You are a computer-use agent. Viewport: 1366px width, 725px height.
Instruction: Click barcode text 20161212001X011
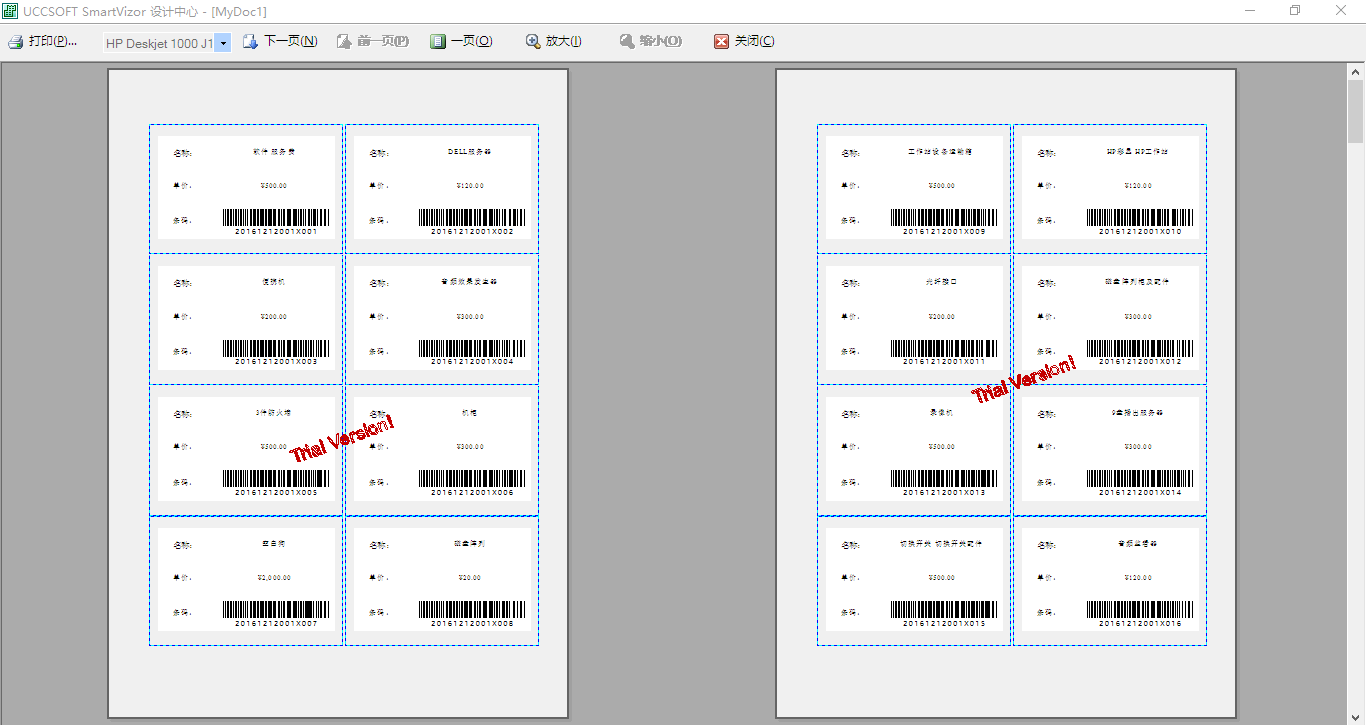[x=944, y=362]
